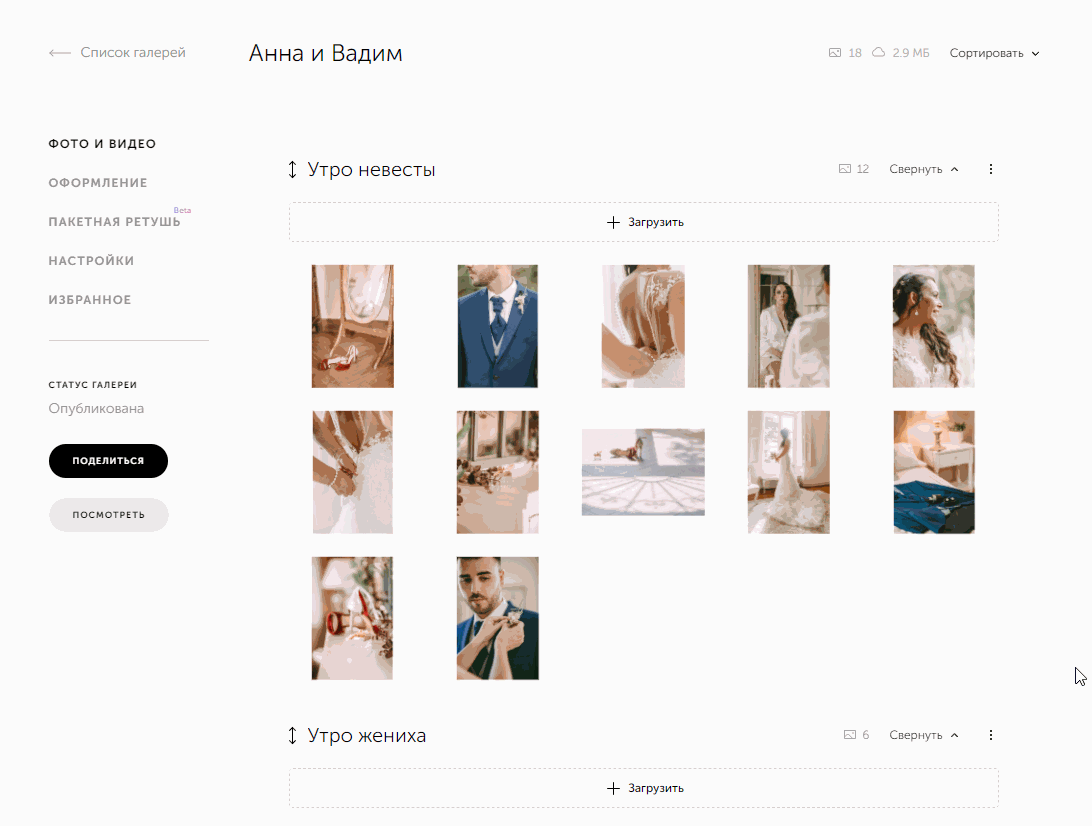
Task: Collapse the Утро невесты section via Свернуть
Action: tap(923, 169)
